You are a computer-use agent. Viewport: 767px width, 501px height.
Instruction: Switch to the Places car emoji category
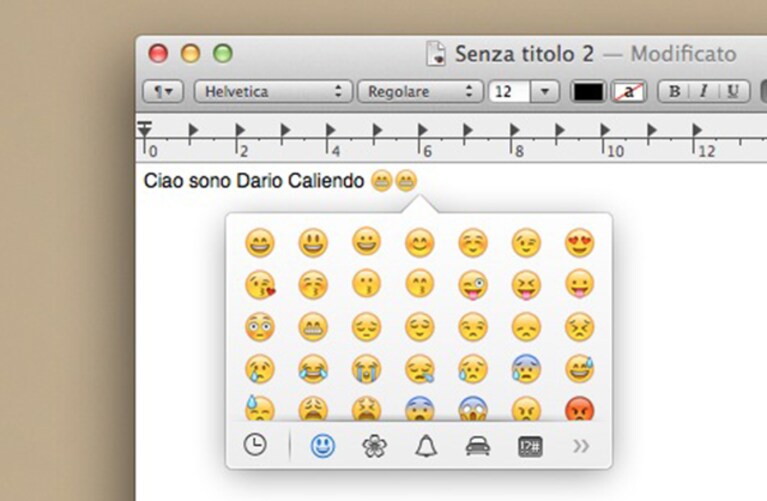(478, 446)
